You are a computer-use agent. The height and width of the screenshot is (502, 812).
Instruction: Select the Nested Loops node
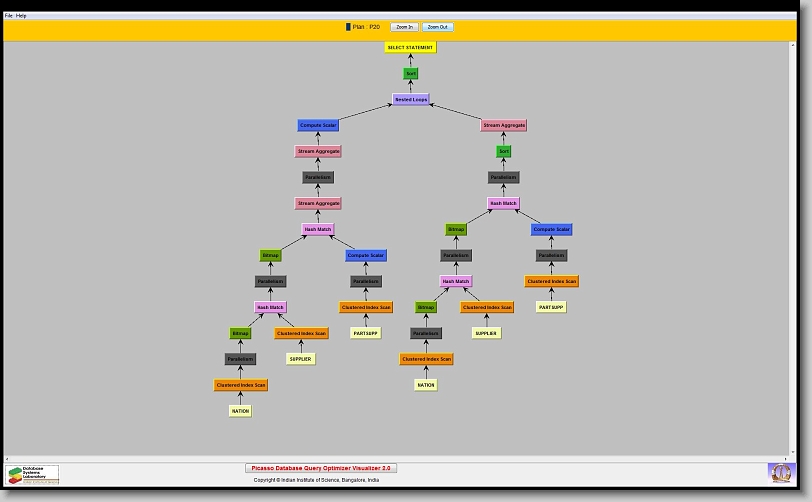point(410,100)
